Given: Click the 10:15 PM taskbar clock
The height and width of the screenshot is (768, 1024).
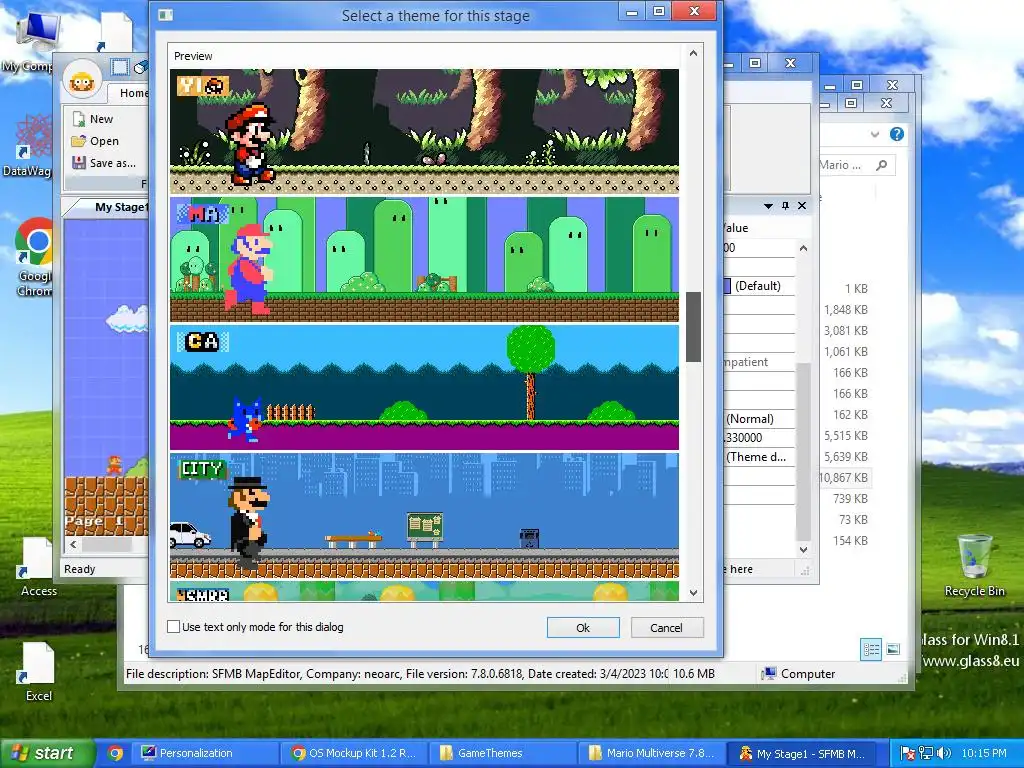Looking at the screenshot, I should [984, 753].
